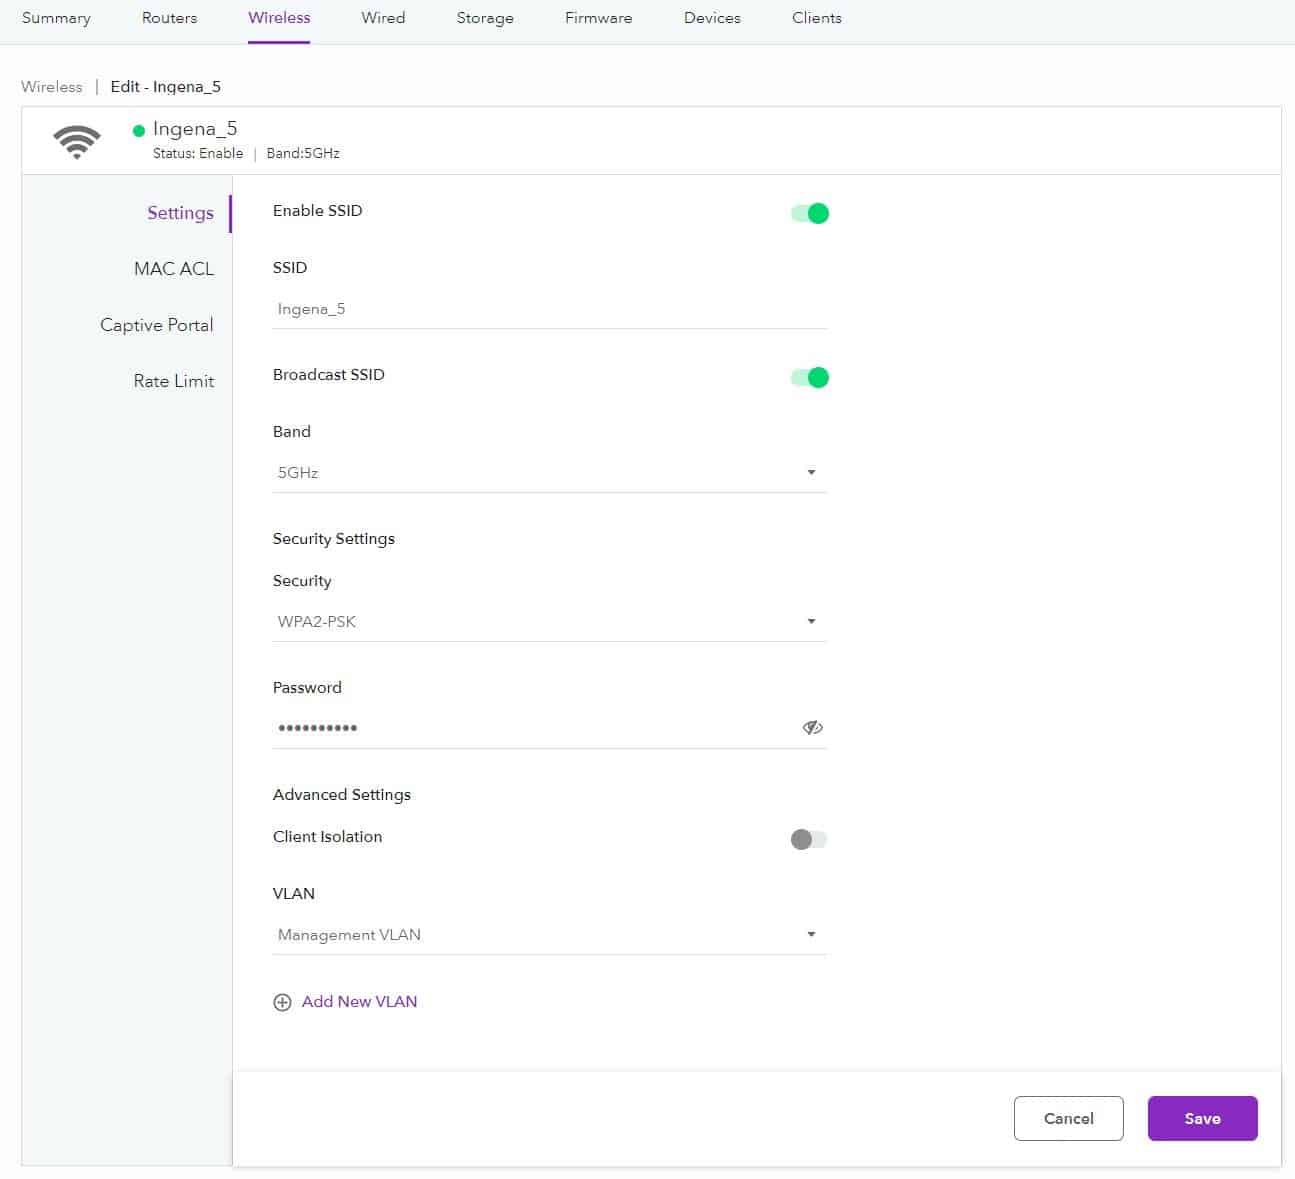Click the Ingena_5 network title
Screen dimensions: 1295x1179
click(x=195, y=129)
